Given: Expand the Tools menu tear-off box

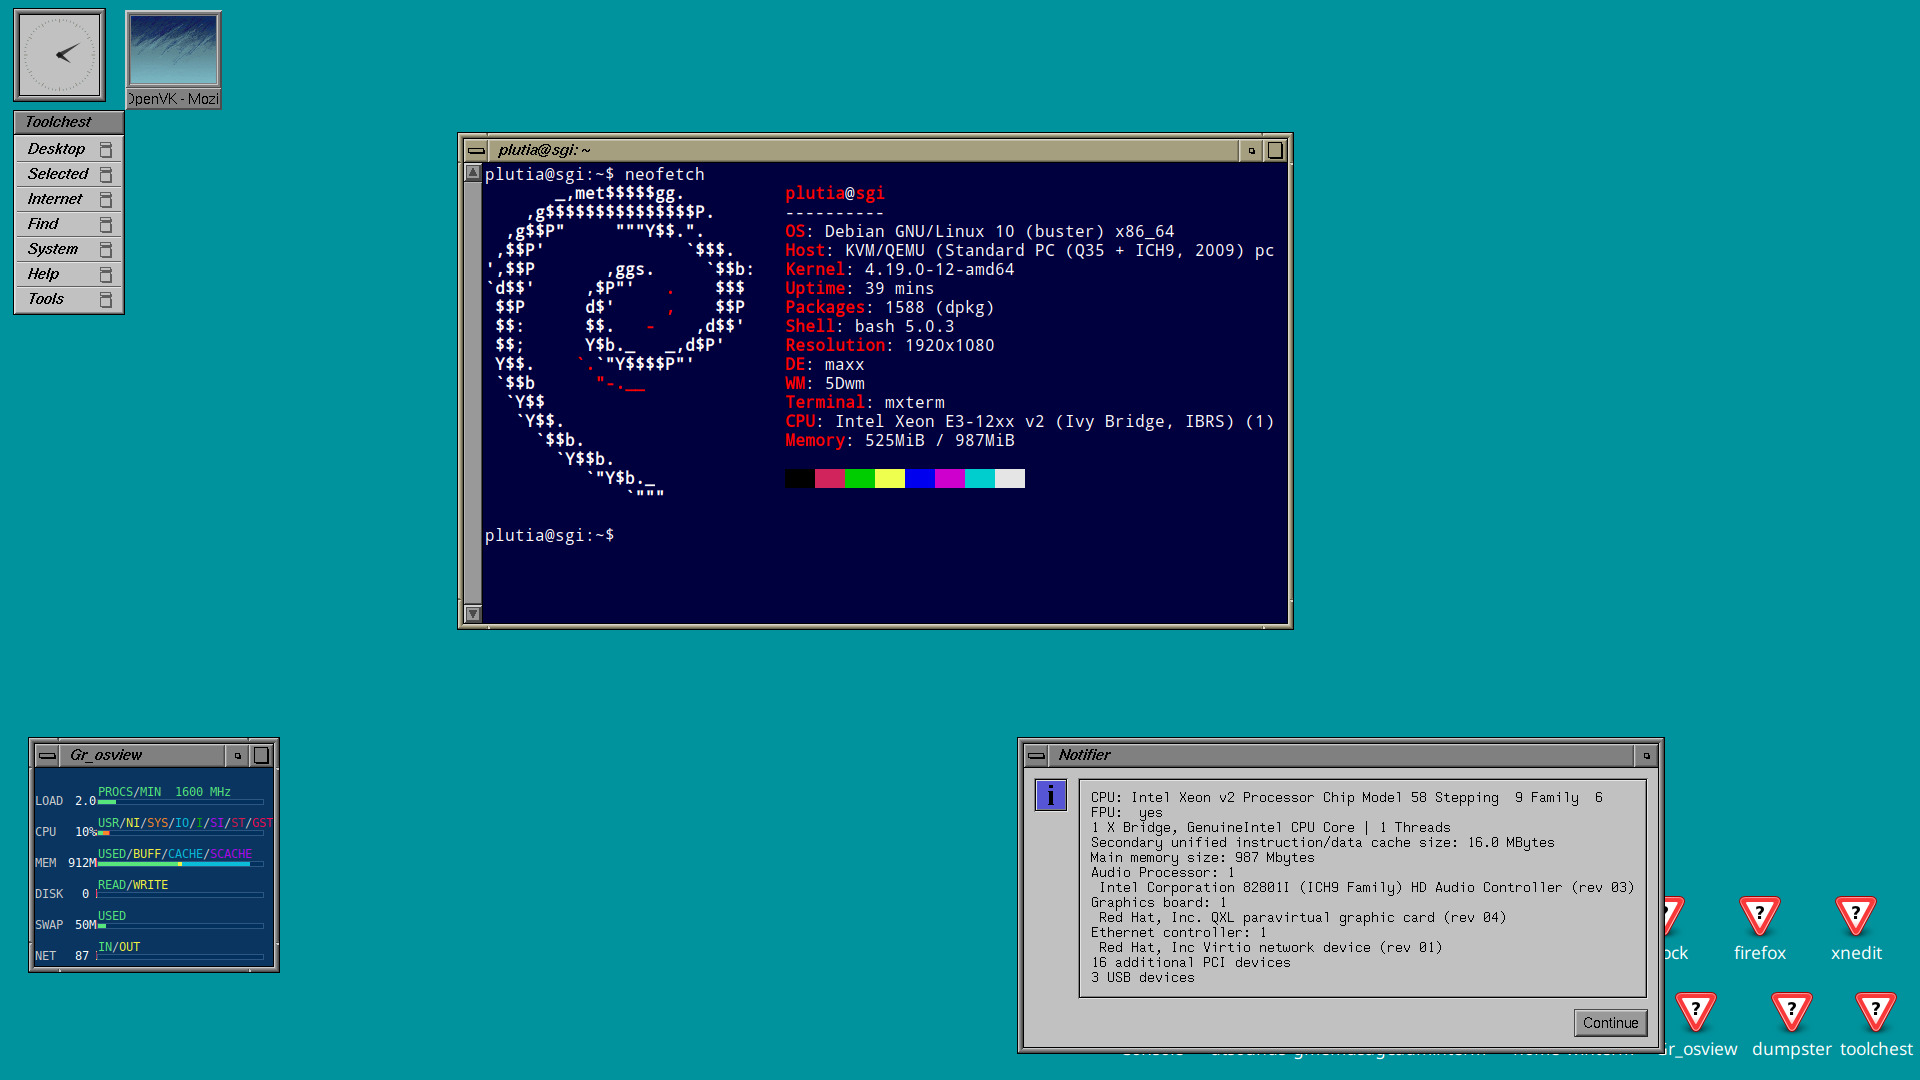Looking at the screenshot, I should coord(106,300).
